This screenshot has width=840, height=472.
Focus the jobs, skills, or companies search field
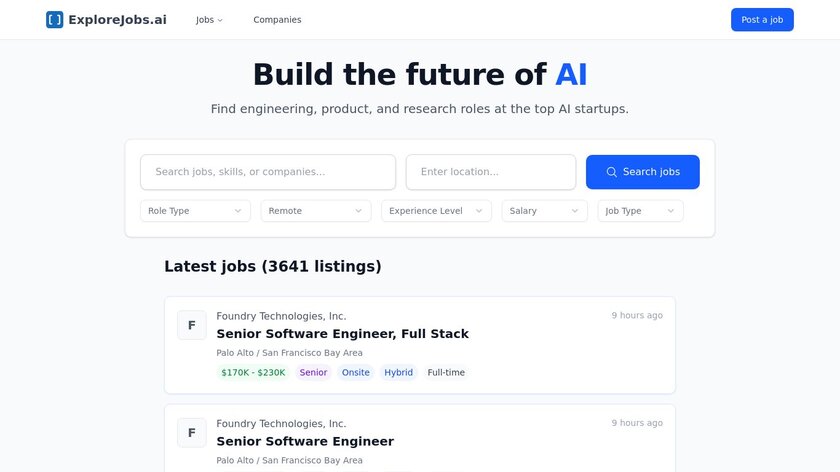click(x=268, y=172)
